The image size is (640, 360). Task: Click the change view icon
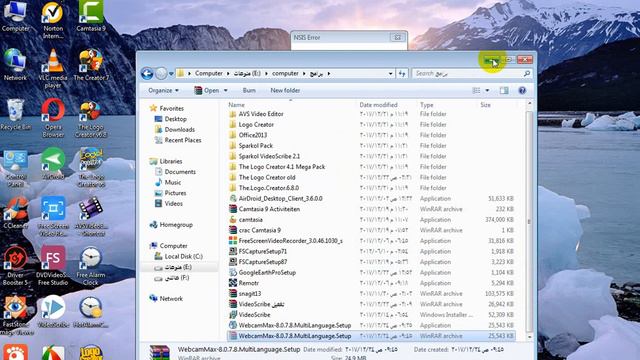476,91
